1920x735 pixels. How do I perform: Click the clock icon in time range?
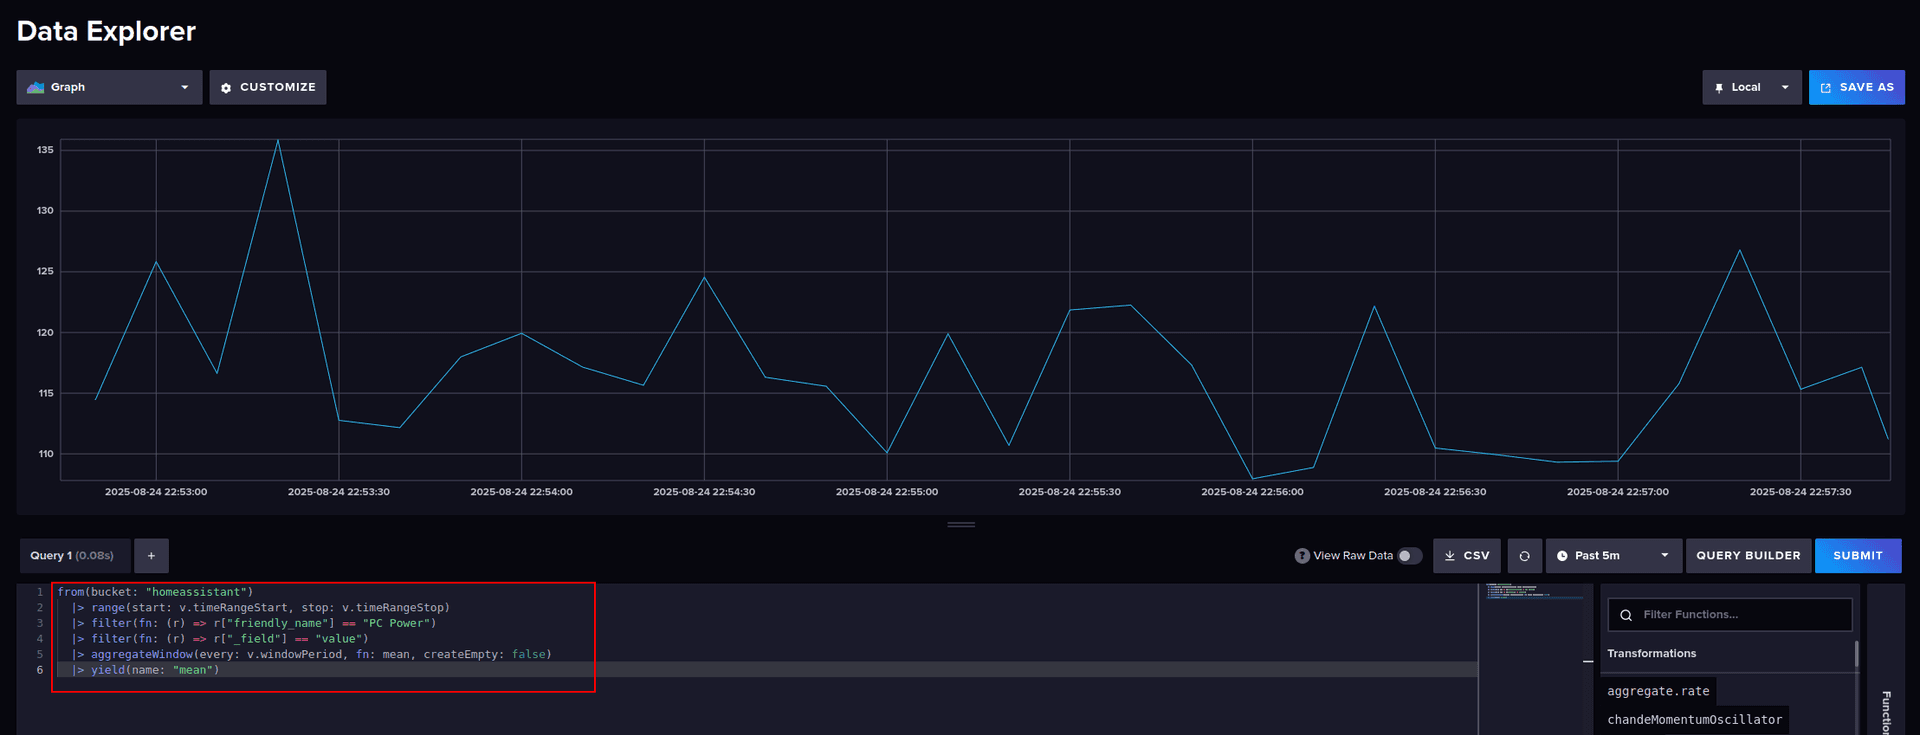[x=1562, y=556]
